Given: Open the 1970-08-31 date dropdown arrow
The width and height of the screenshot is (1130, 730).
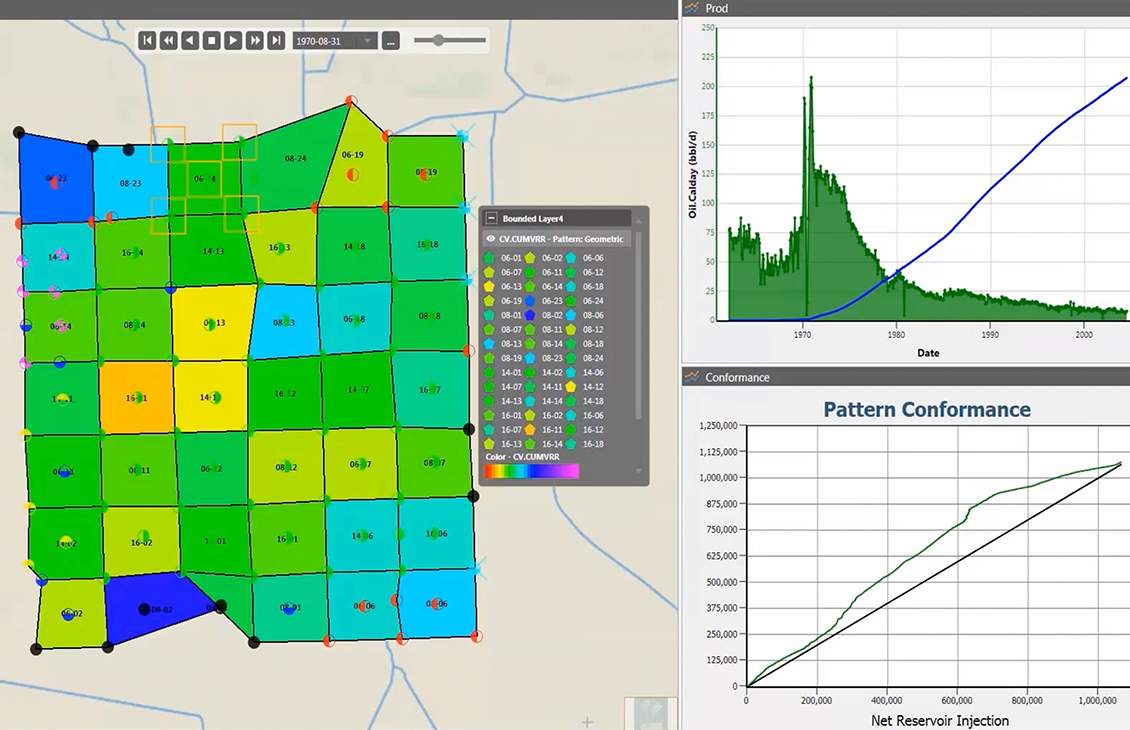Looking at the screenshot, I should pos(368,41).
